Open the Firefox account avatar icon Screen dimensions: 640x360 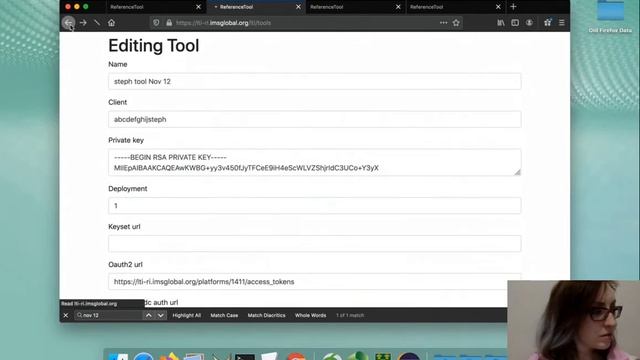pyautogui.click(x=529, y=23)
